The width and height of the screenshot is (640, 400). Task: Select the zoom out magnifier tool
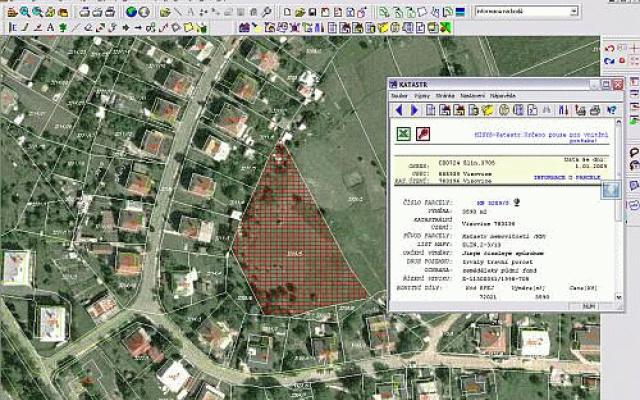tap(37, 12)
